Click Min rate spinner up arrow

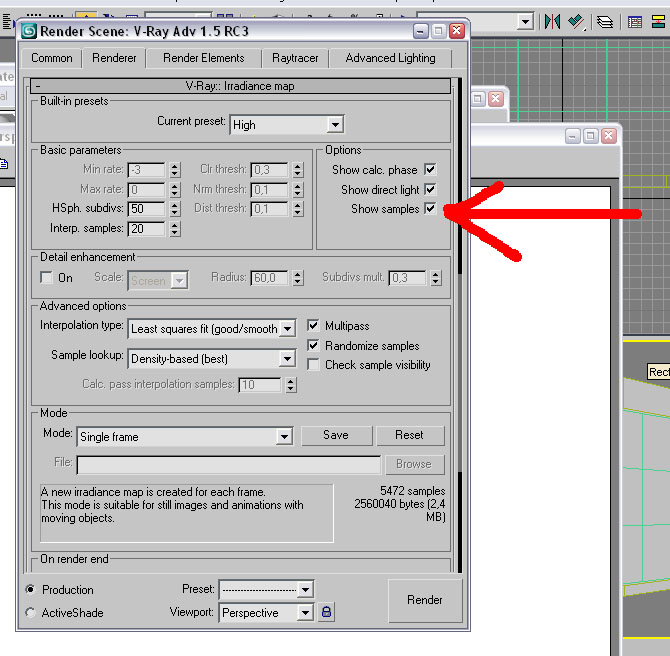[x=174, y=166]
